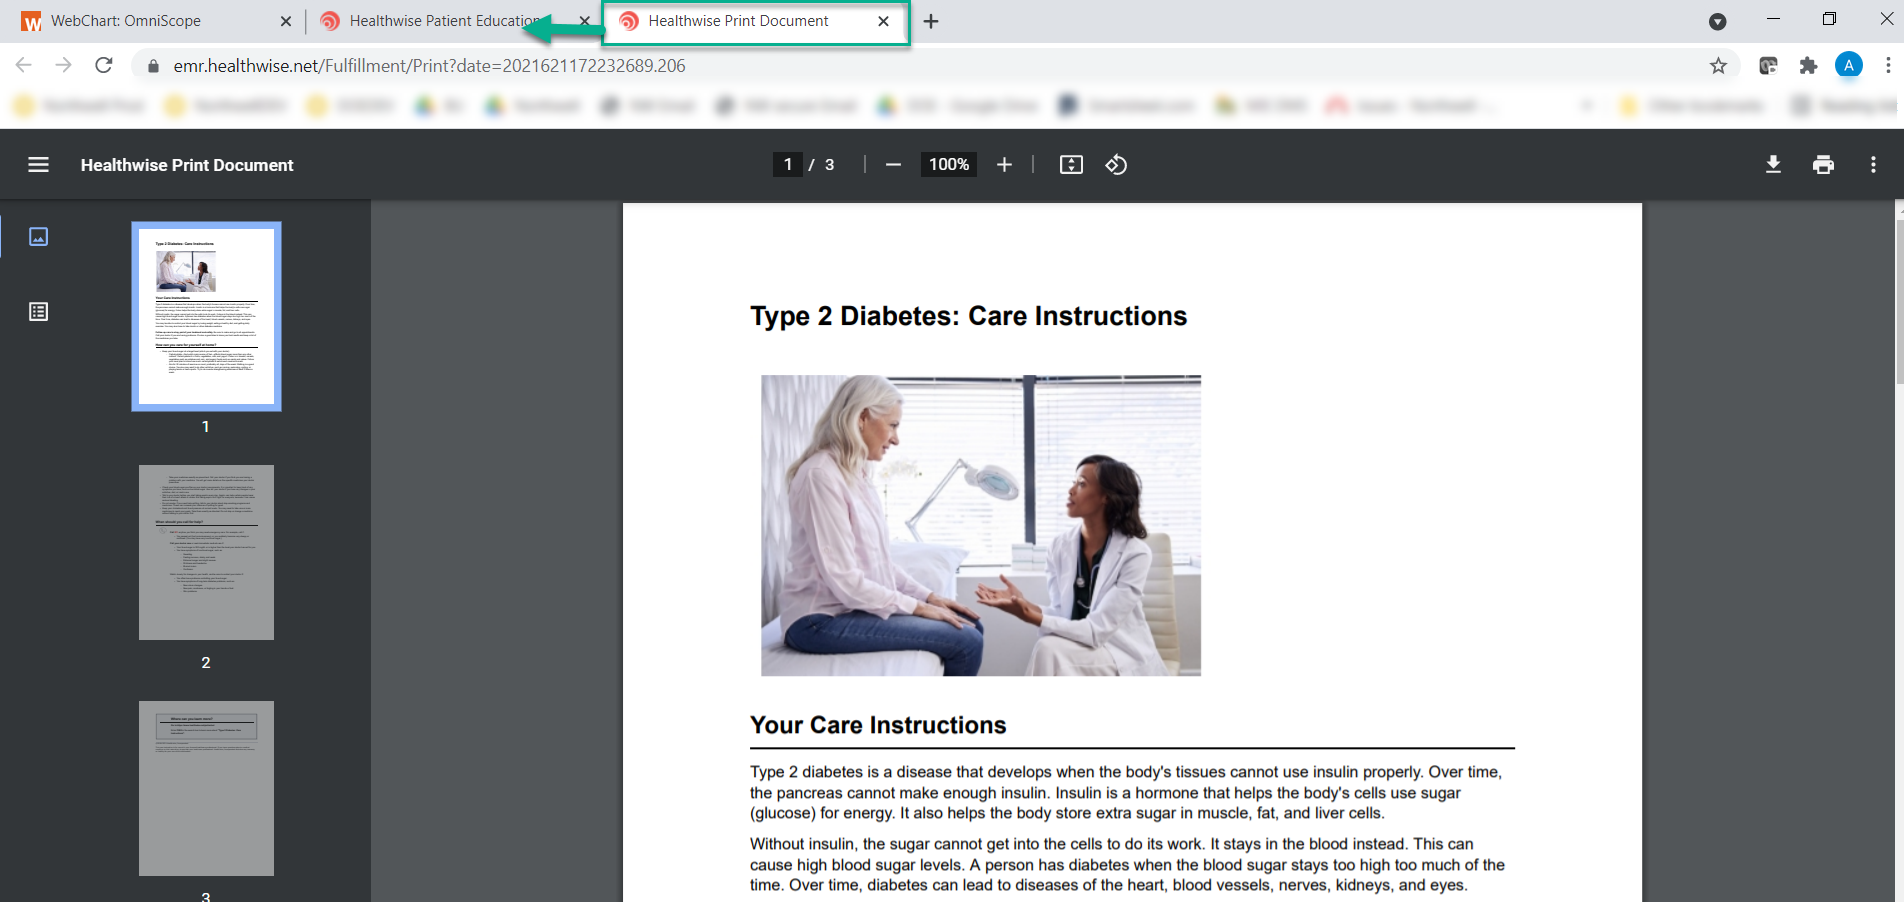Screen dimensions: 1904x902
Task: Toggle the PDF sidebar hamburger menu
Action: click(38, 165)
